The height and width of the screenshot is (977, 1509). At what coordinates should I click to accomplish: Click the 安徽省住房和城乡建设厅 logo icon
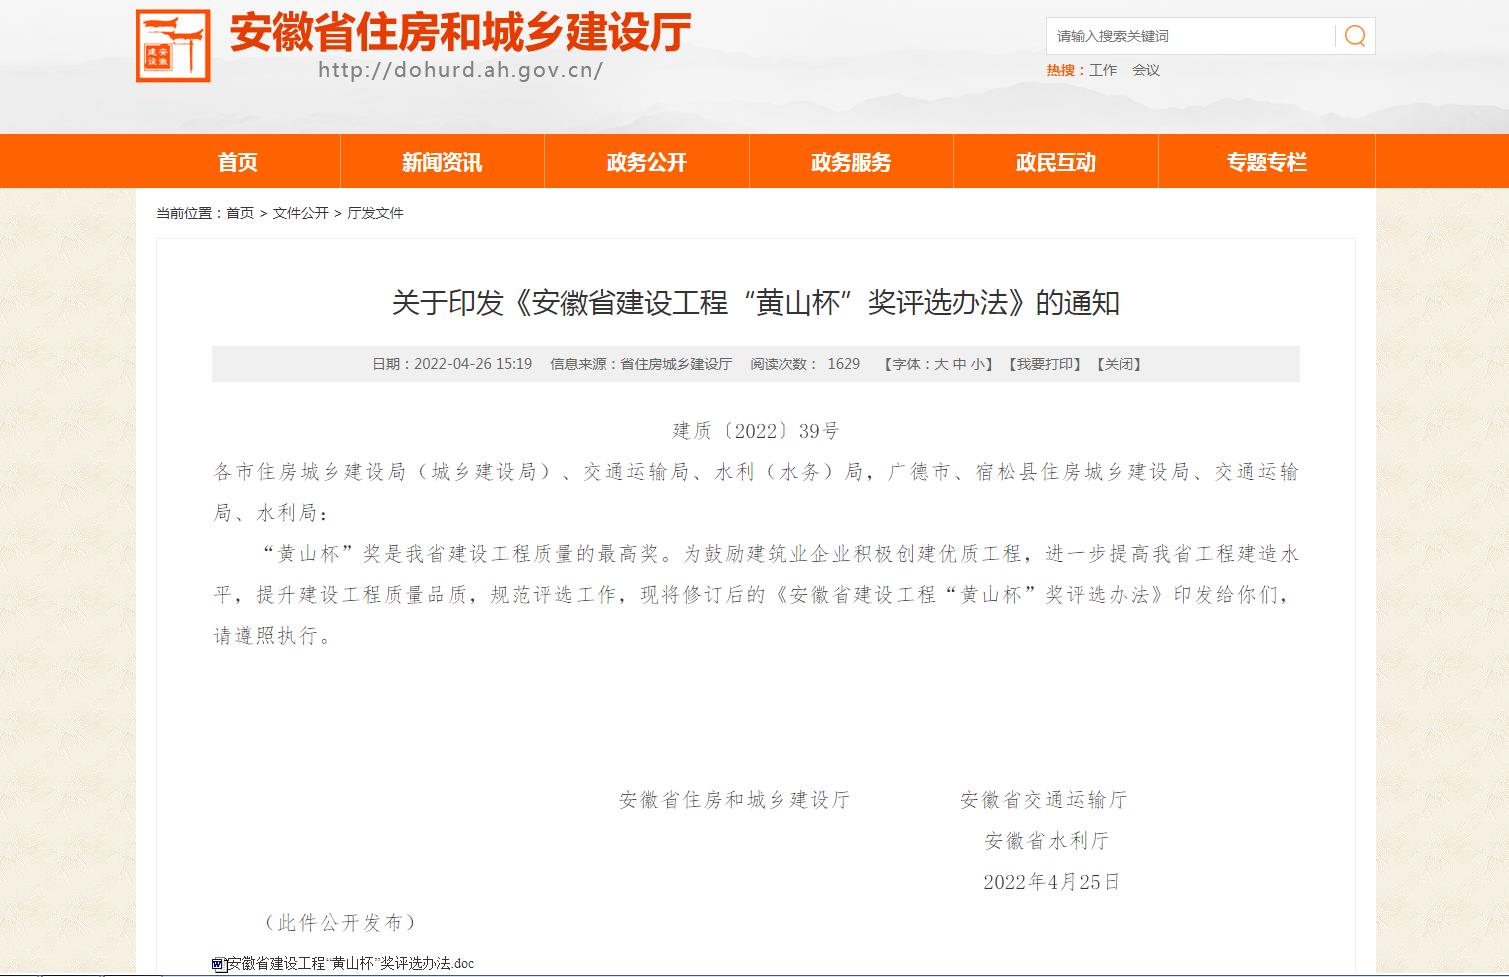[x=175, y=45]
